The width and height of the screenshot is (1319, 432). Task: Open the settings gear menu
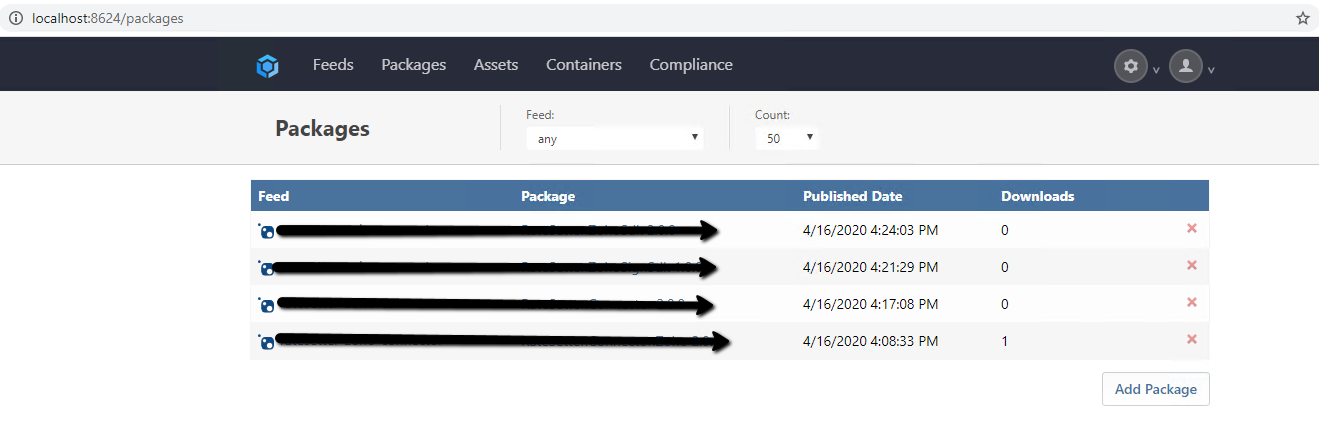click(1131, 66)
